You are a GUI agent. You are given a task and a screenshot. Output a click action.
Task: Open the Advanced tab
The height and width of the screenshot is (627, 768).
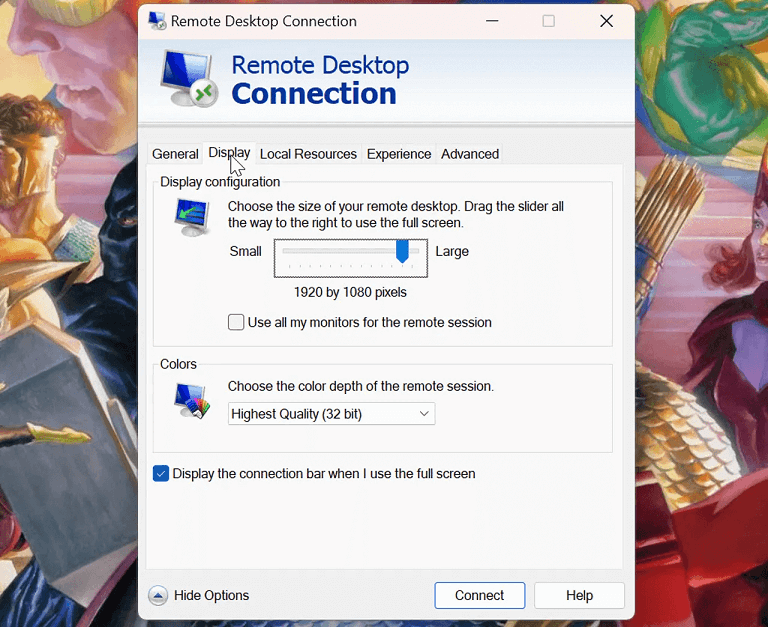click(x=470, y=154)
